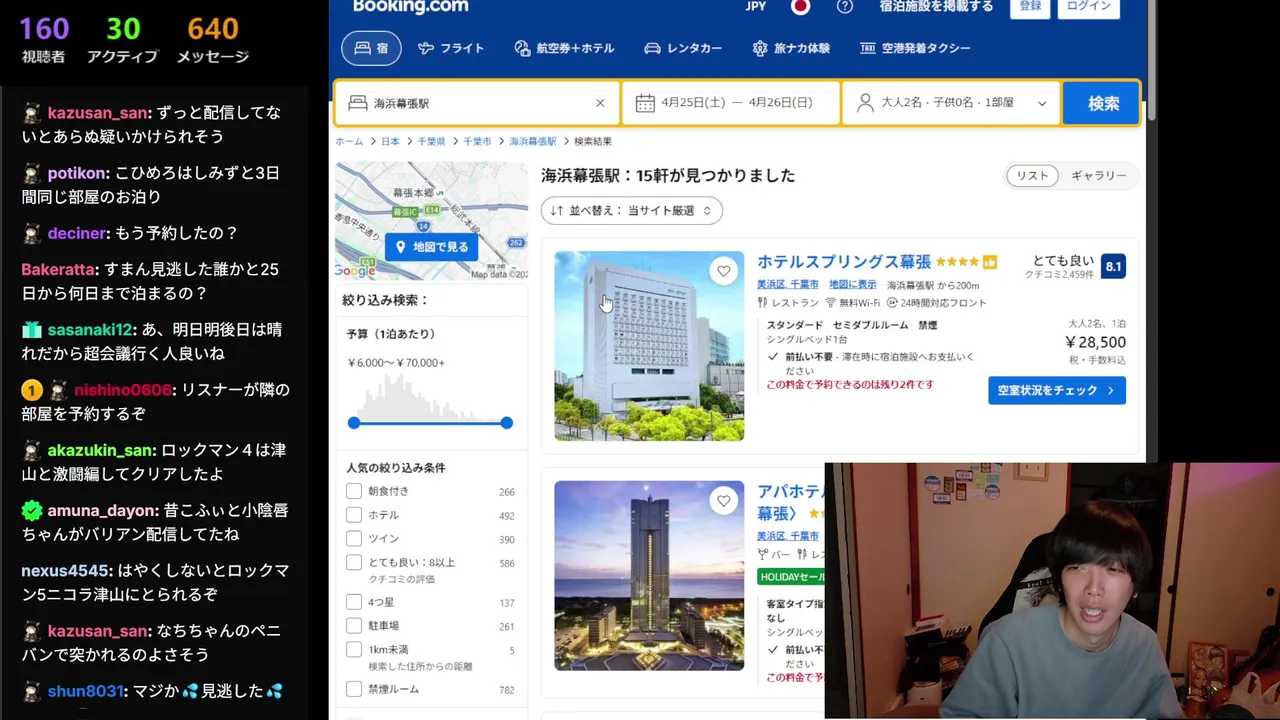Click the 地図で見る map button
Viewport: 1280px width, 720px height.
432,247
